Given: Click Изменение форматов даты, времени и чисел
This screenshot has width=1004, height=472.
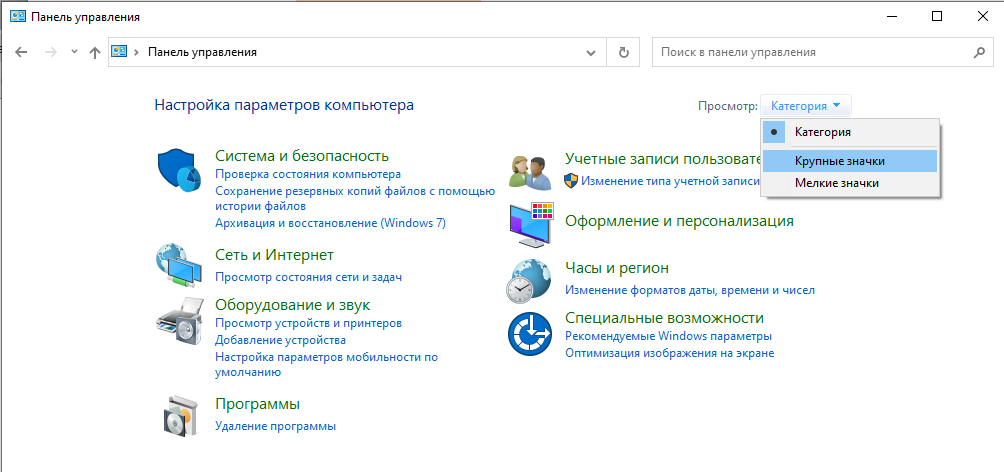Looking at the screenshot, I should coord(690,290).
